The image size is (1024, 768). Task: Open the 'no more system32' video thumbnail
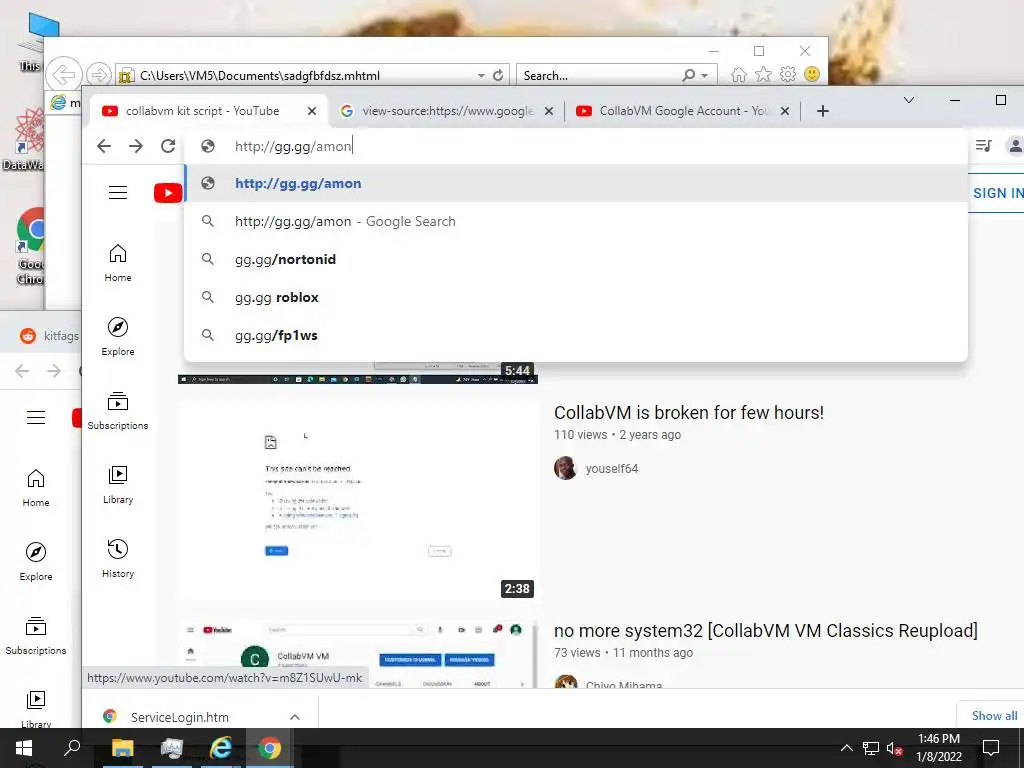click(x=358, y=654)
